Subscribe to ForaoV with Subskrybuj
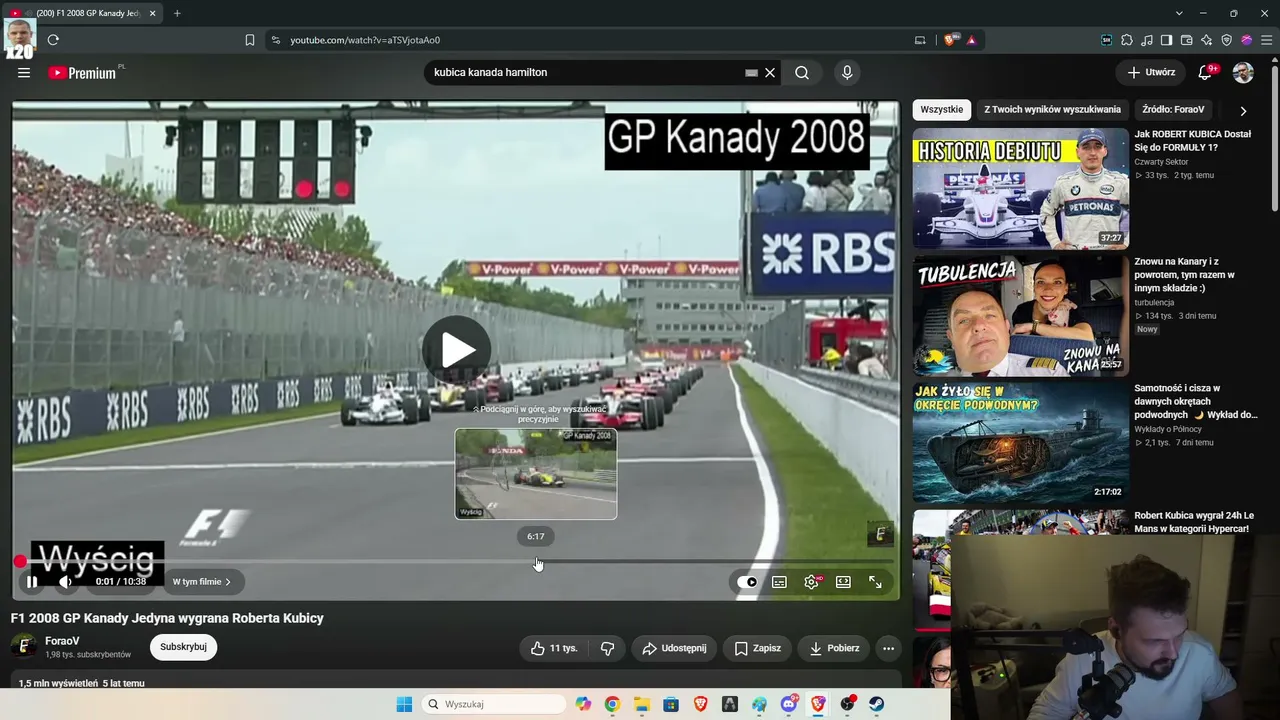The height and width of the screenshot is (720, 1280). pyautogui.click(x=183, y=647)
